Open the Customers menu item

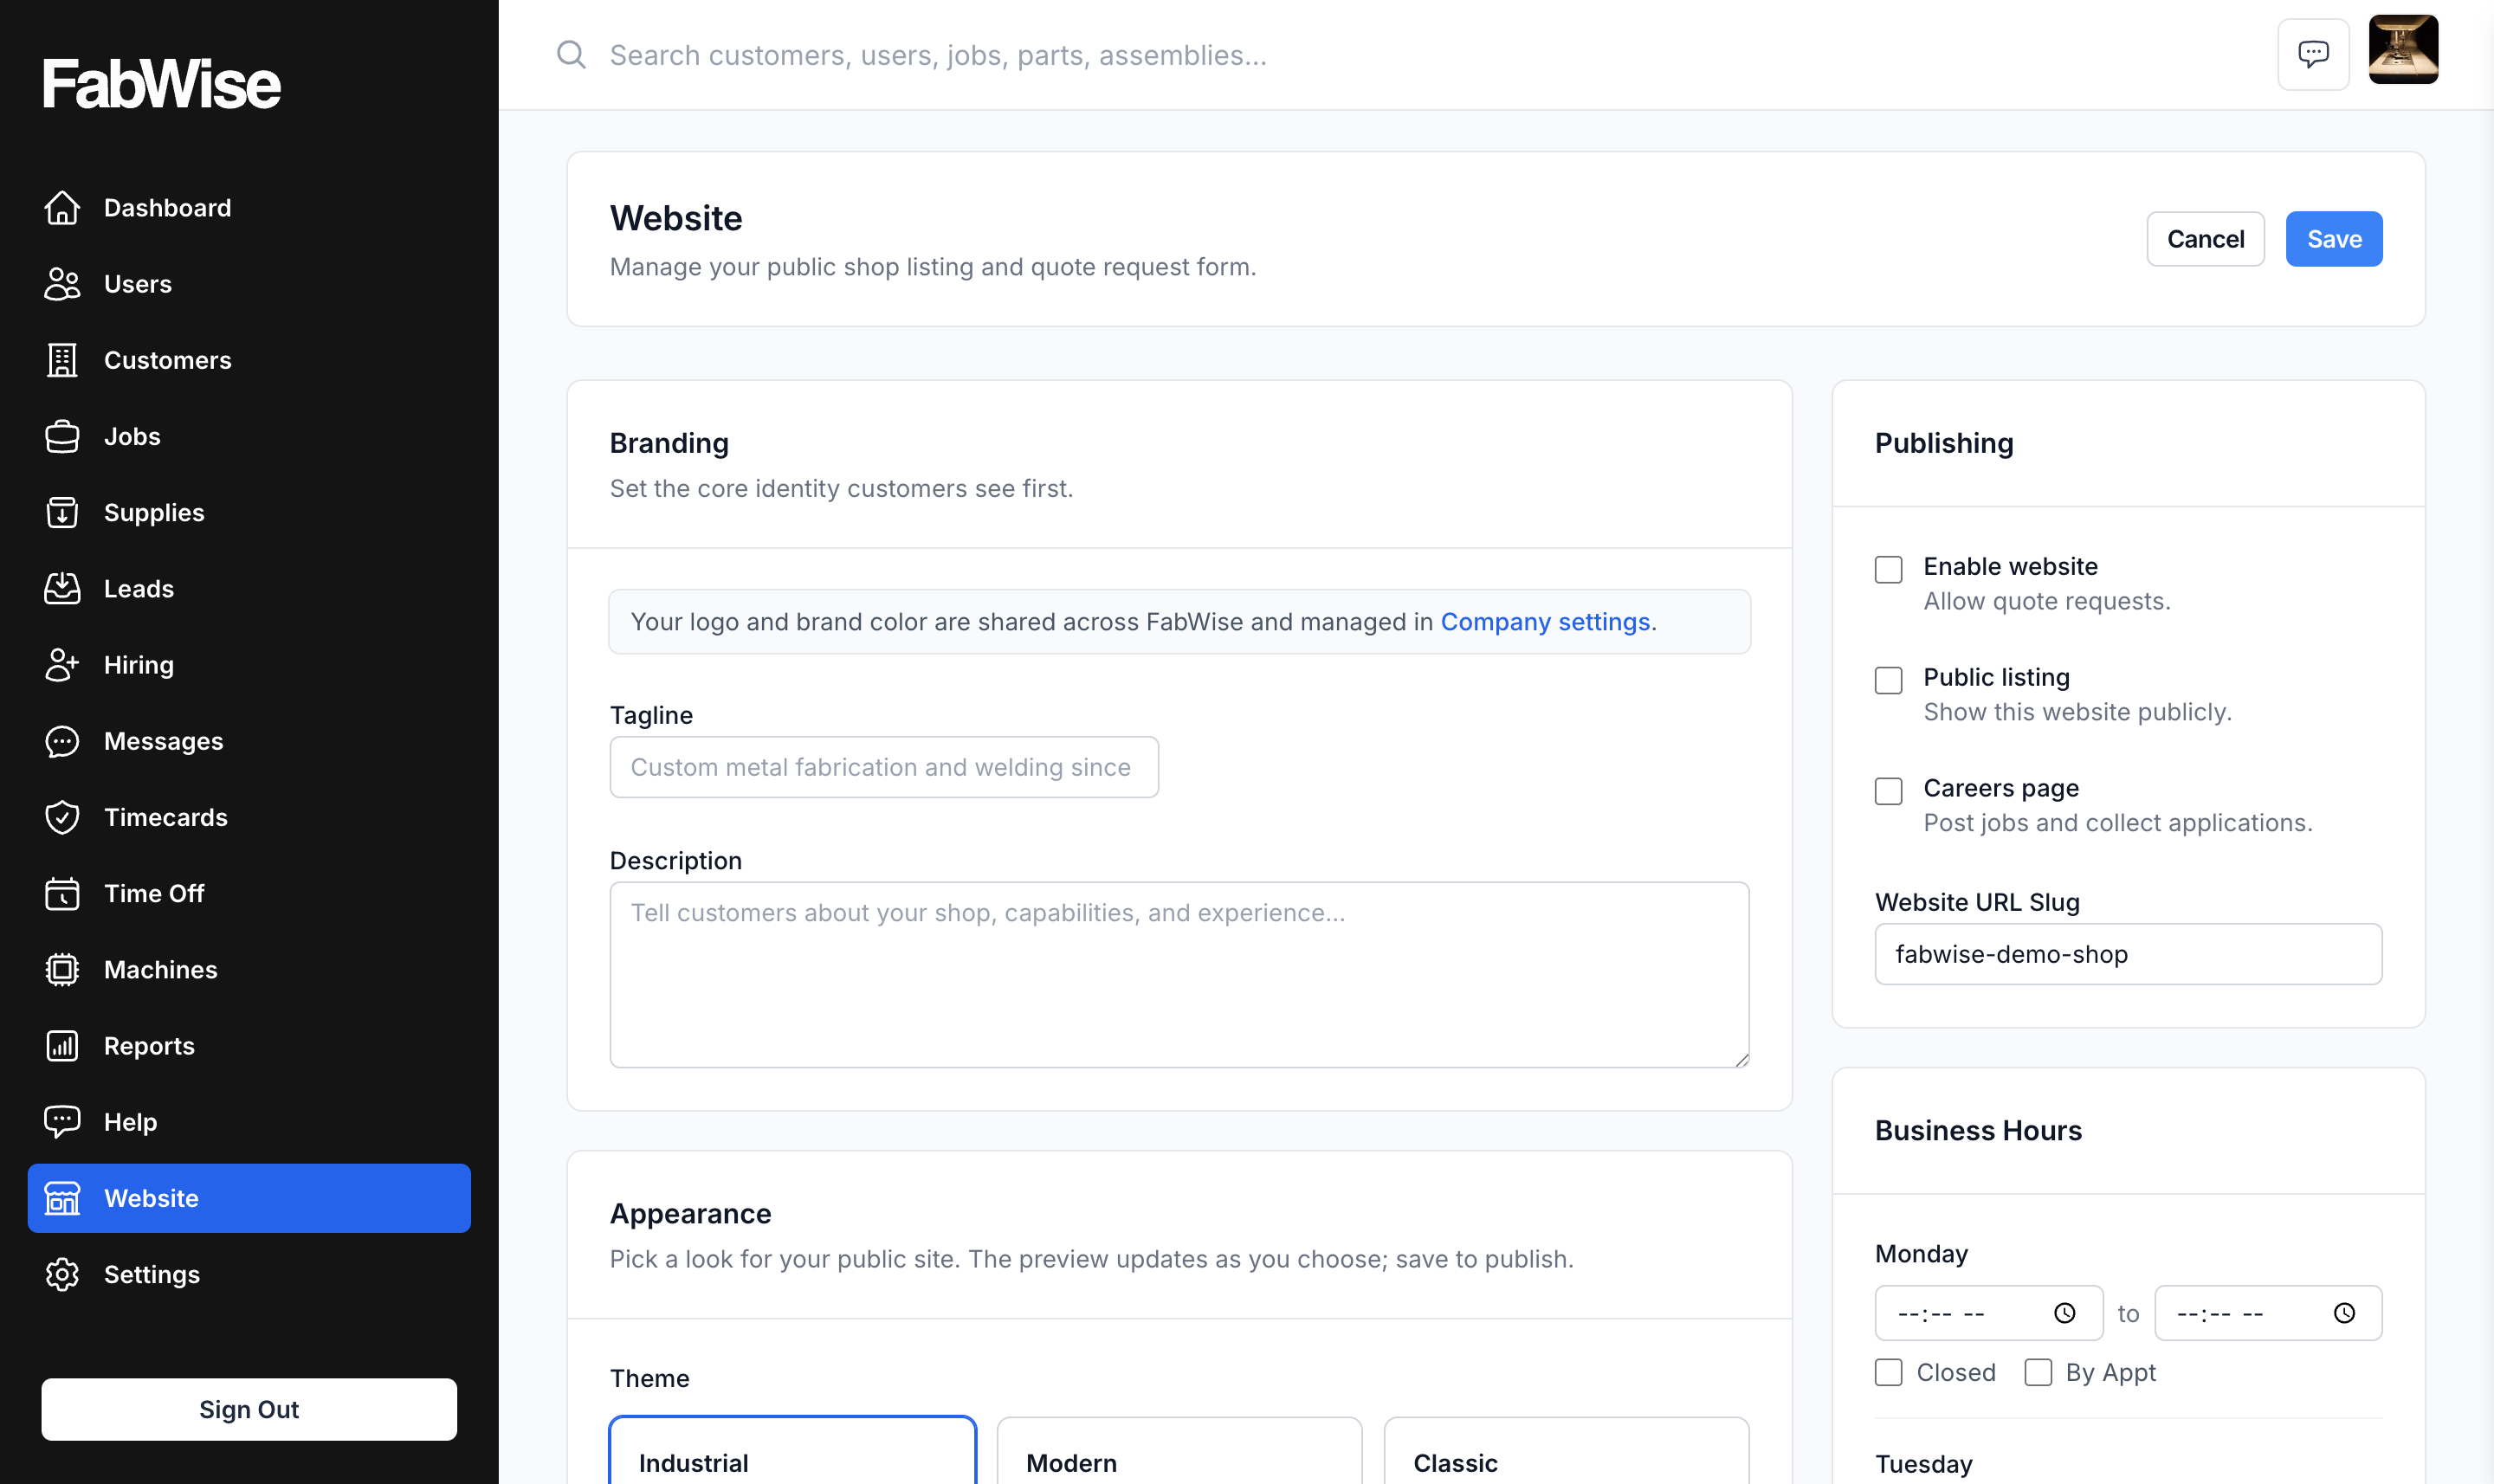pos(249,360)
